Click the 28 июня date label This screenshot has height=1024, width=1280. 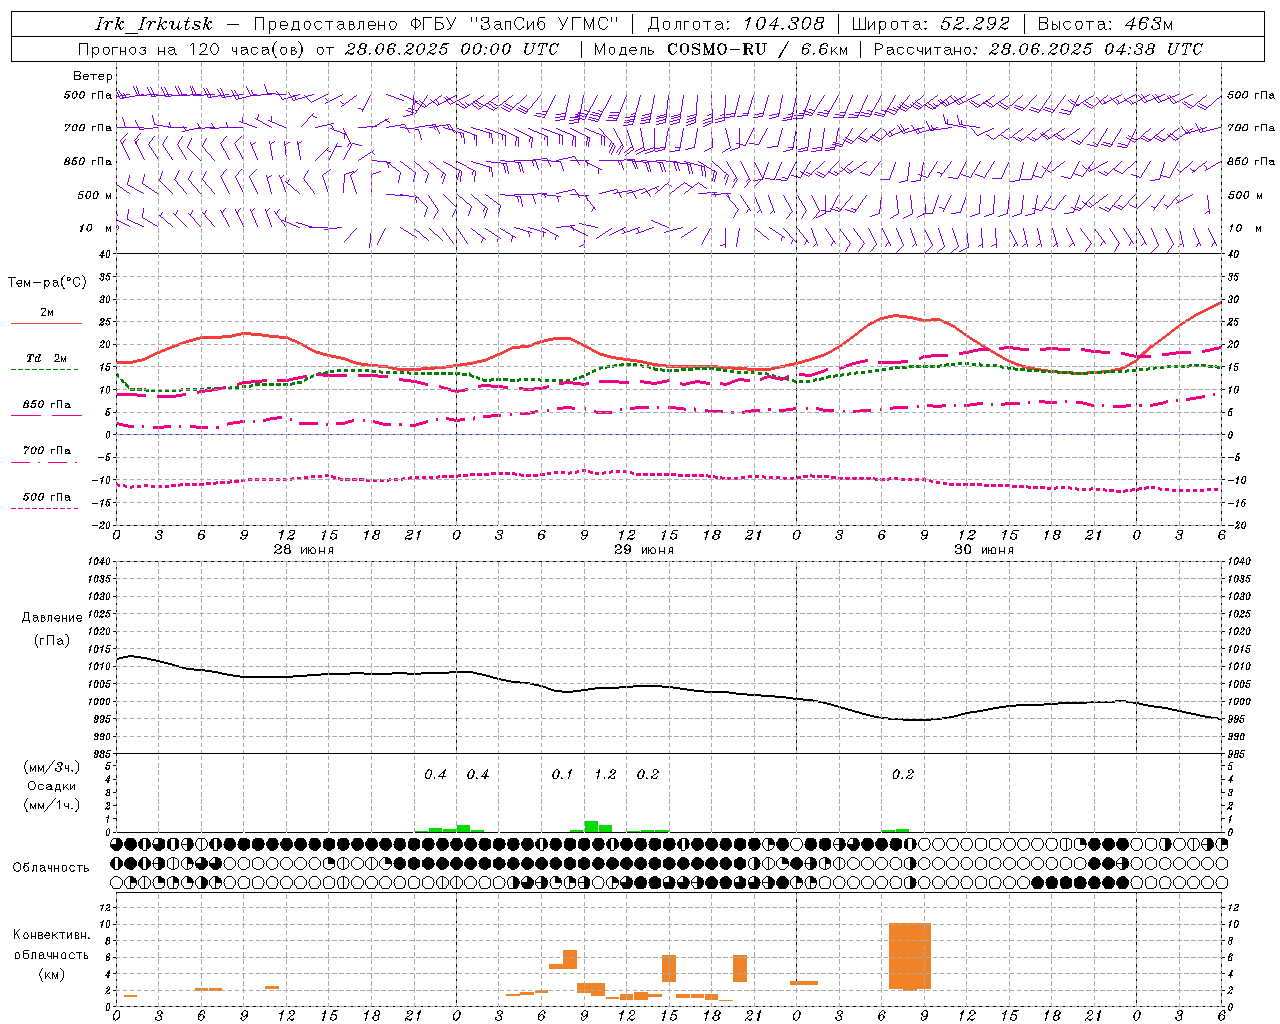(x=304, y=550)
